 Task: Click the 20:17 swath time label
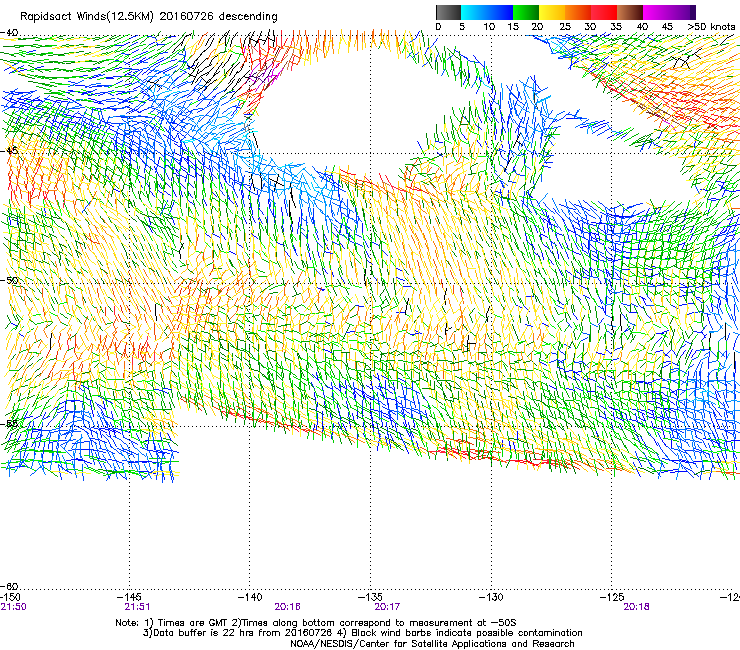[387, 607]
